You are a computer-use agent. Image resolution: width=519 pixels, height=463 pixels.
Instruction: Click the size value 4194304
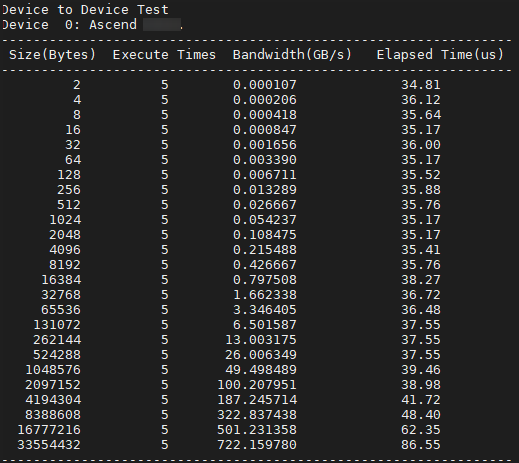point(53,400)
